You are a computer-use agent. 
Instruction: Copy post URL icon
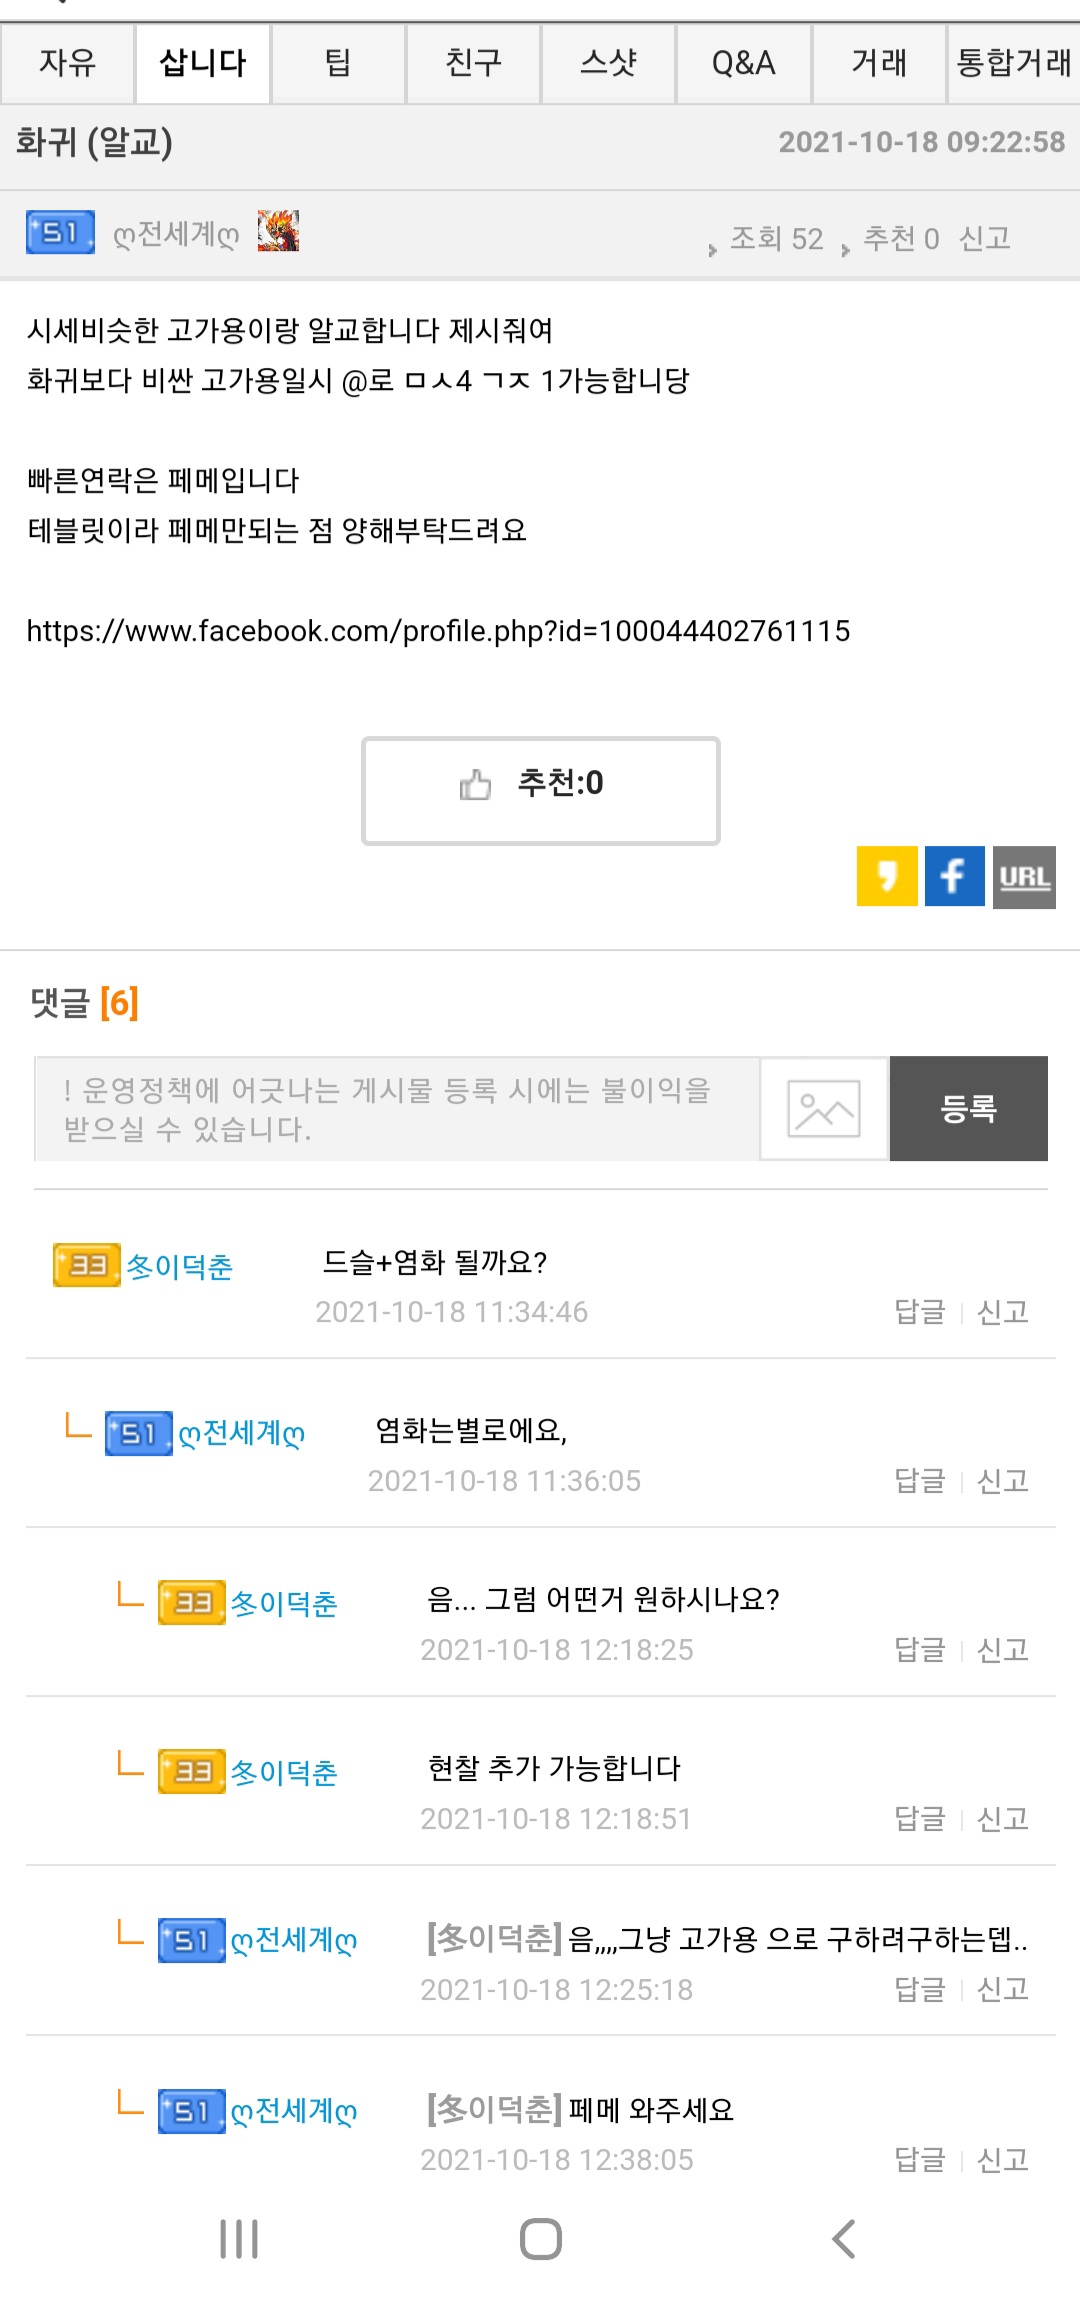point(1024,877)
